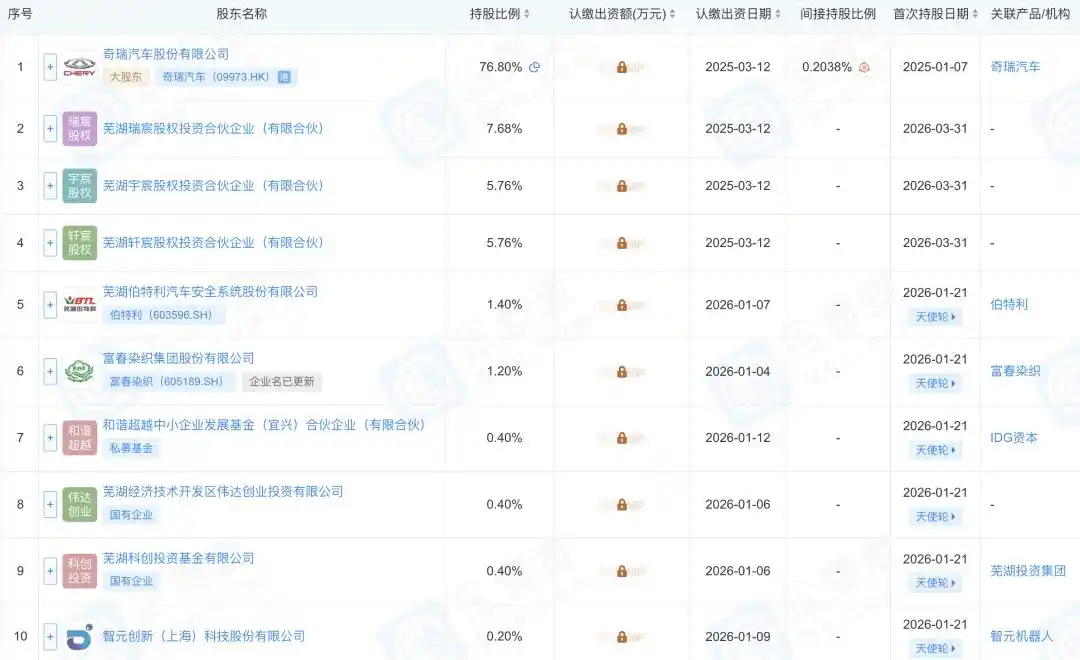
Task: Click the lock icon in 芜湖宇宸 row
Action: point(621,186)
